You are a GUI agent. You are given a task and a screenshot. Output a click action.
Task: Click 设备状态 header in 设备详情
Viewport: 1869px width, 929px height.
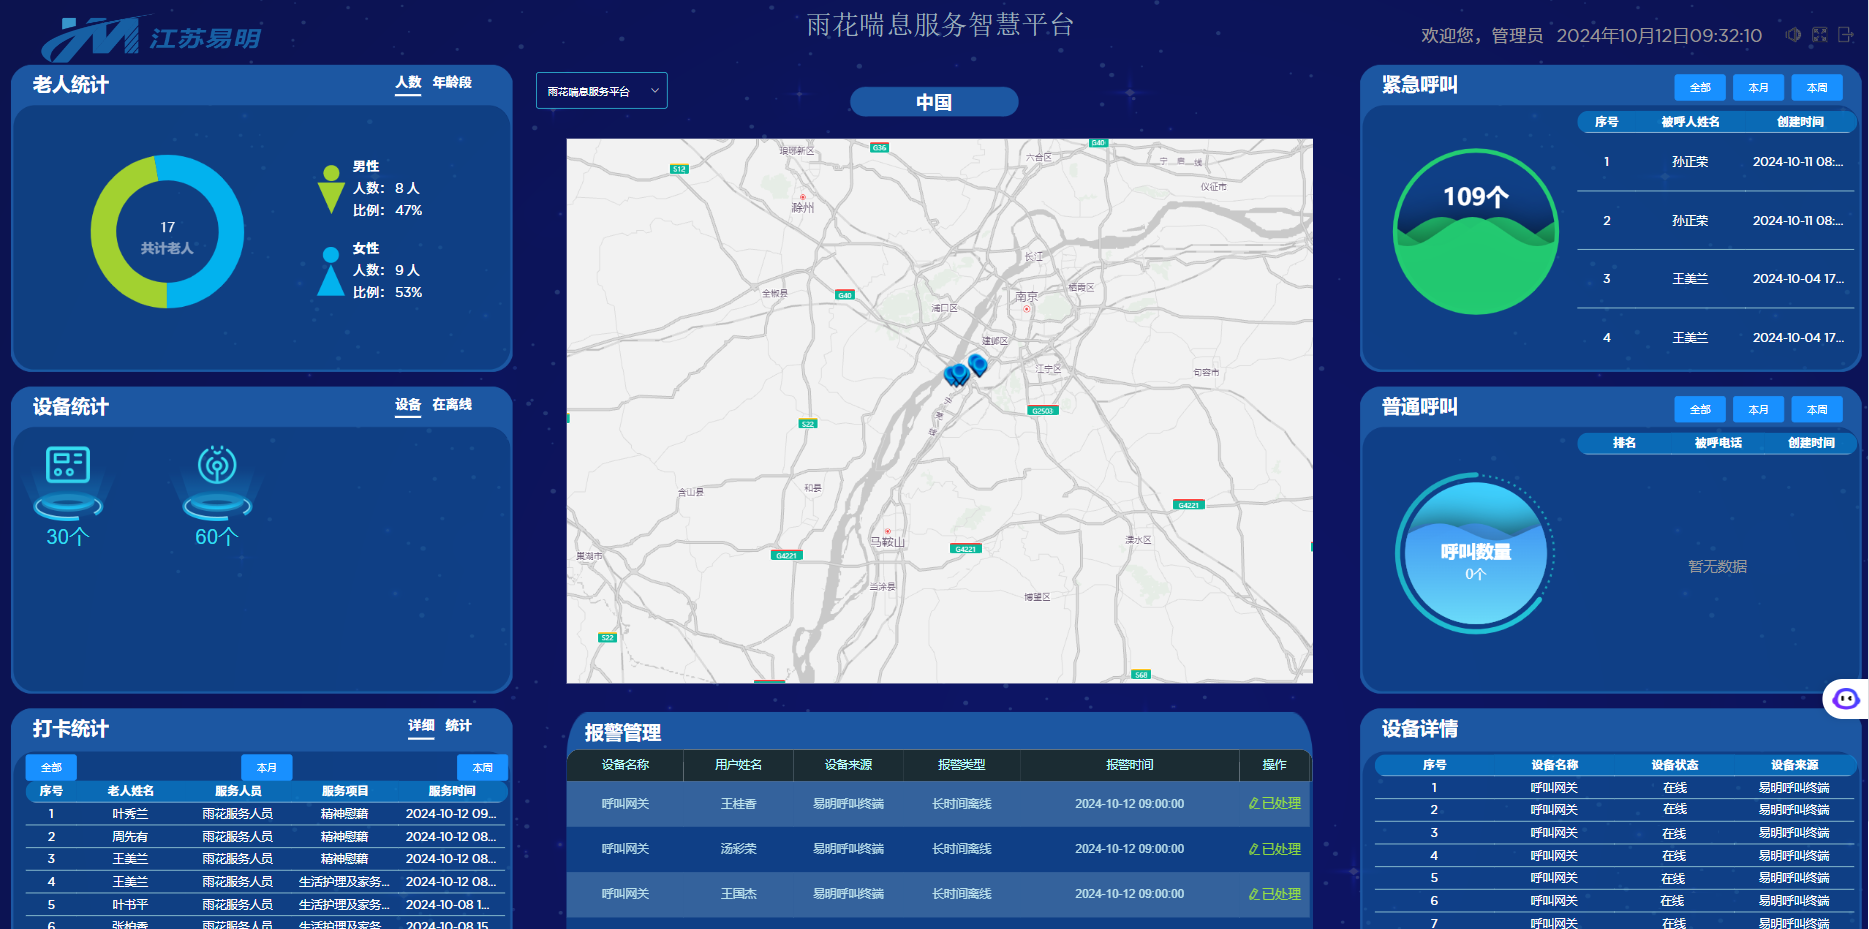[1675, 765]
